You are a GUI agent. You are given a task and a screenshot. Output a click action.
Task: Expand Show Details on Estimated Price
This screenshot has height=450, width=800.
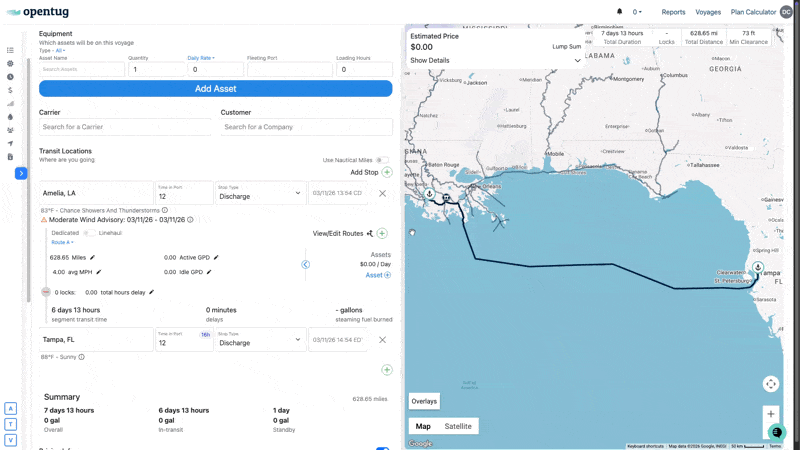point(495,61)
